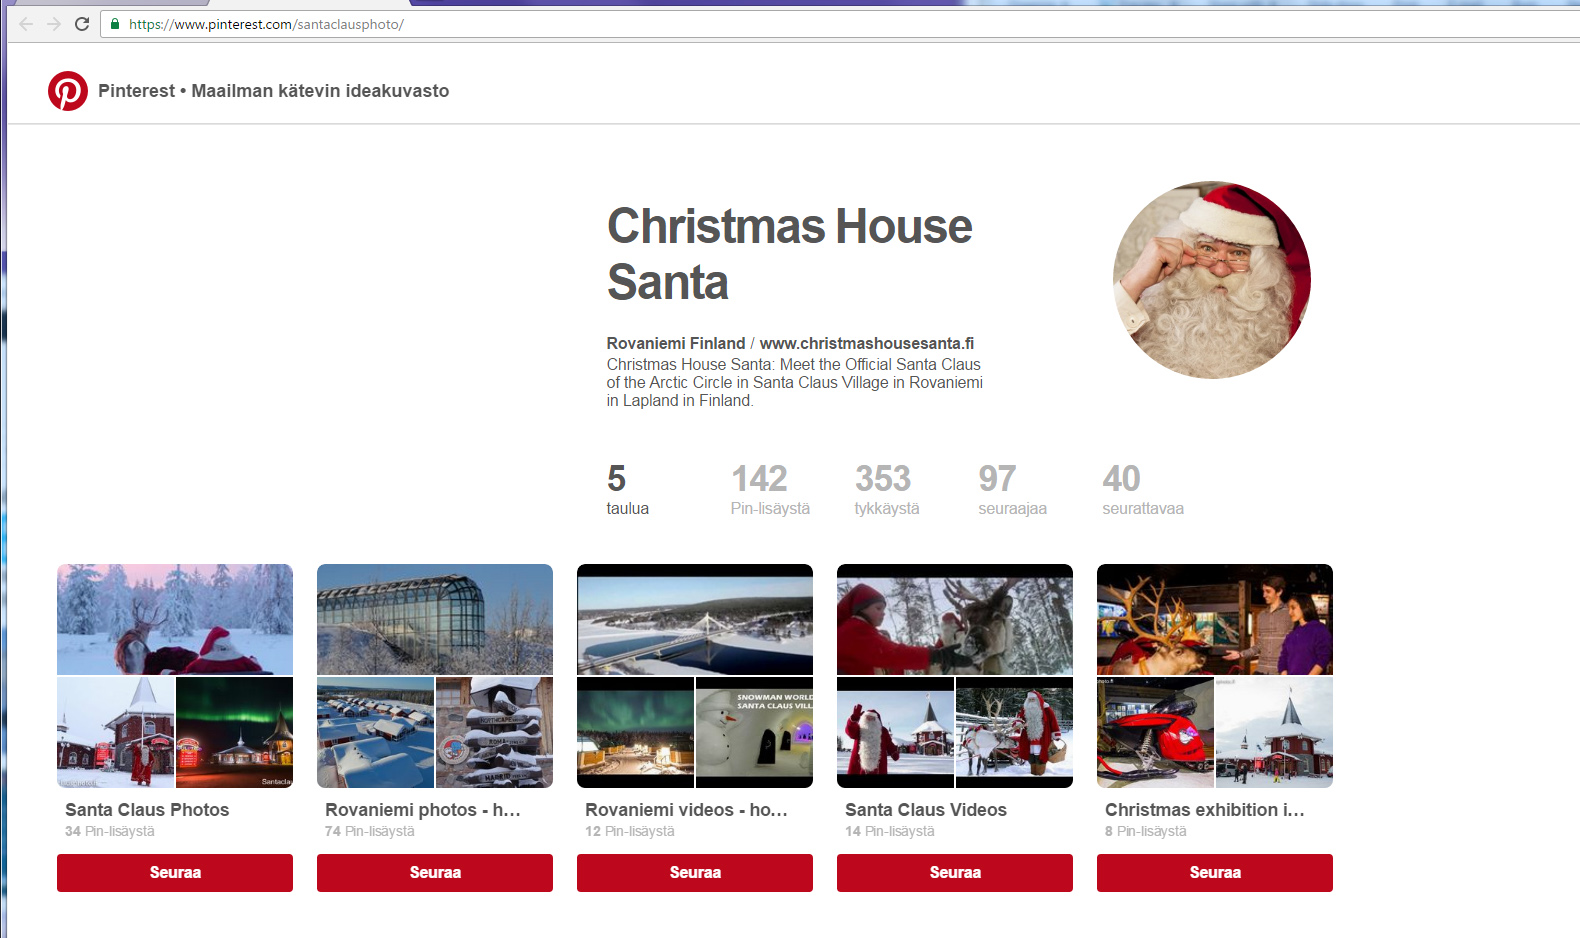This screenshot has width=1580, height=938.
Task: Click the browser back arrow
Action: pyautogui.click(x=26, y=24)
